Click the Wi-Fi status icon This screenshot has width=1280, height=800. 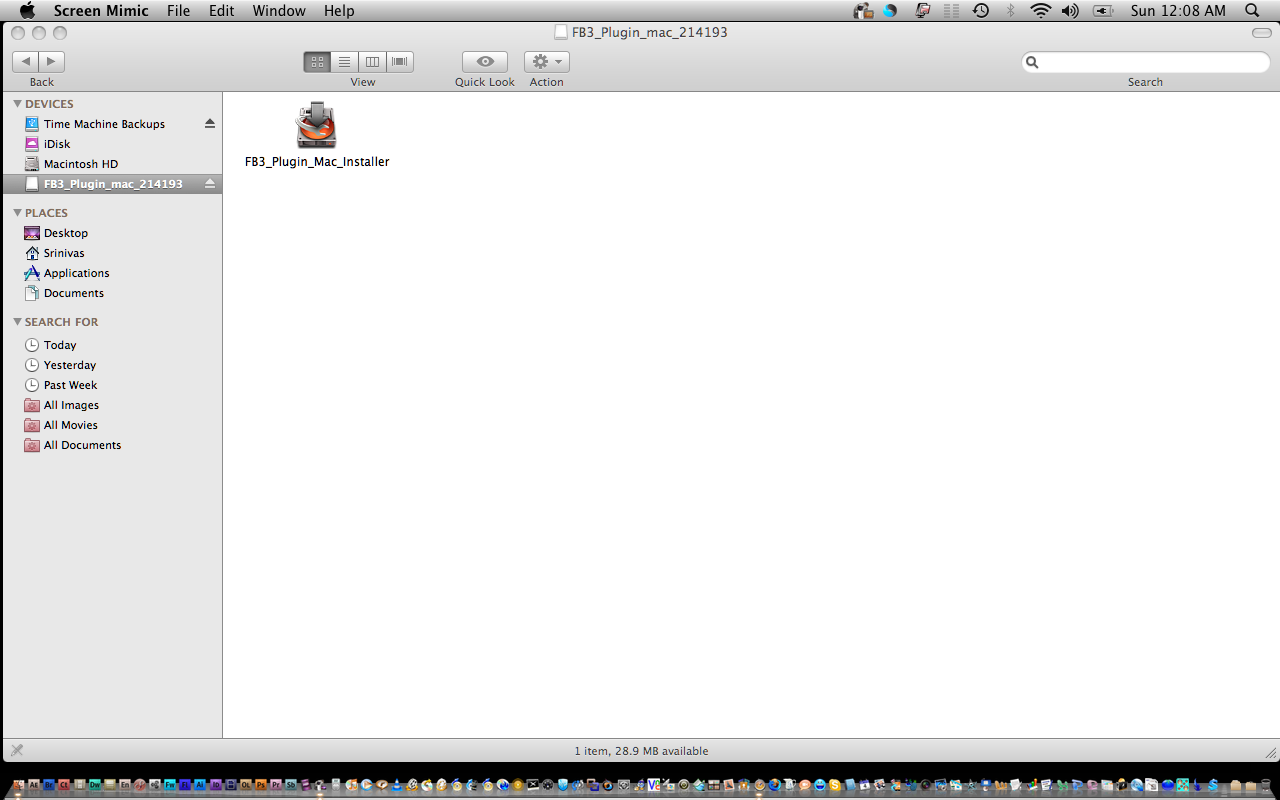[x=1041, y=11]
